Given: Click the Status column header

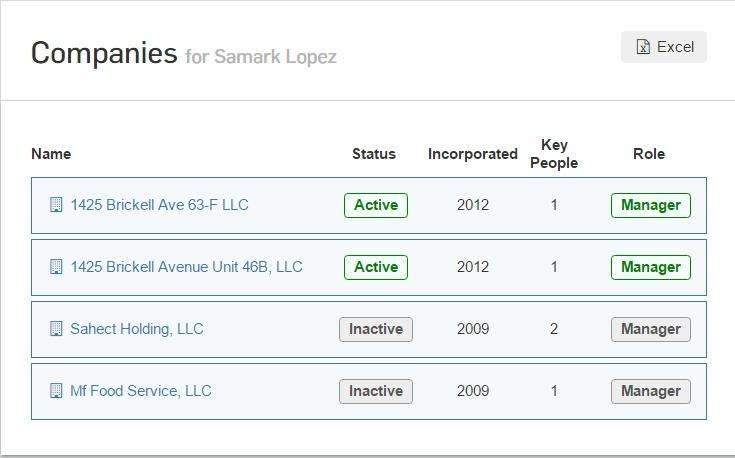Looking at the screenshot, I should tap(374, 154).
